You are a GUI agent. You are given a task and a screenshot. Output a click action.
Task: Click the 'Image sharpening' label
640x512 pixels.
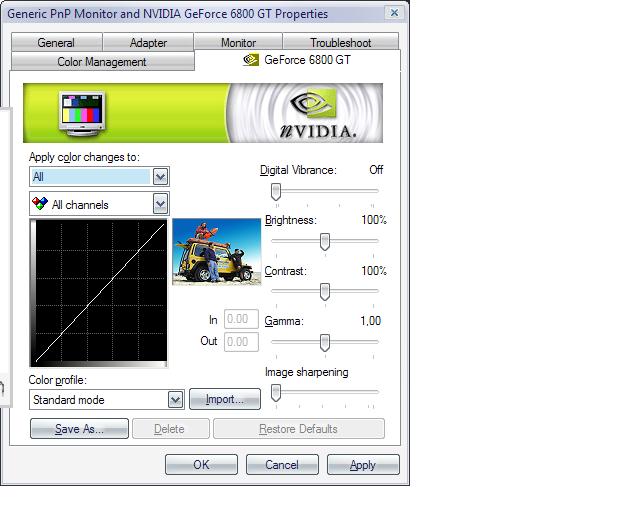307,372
